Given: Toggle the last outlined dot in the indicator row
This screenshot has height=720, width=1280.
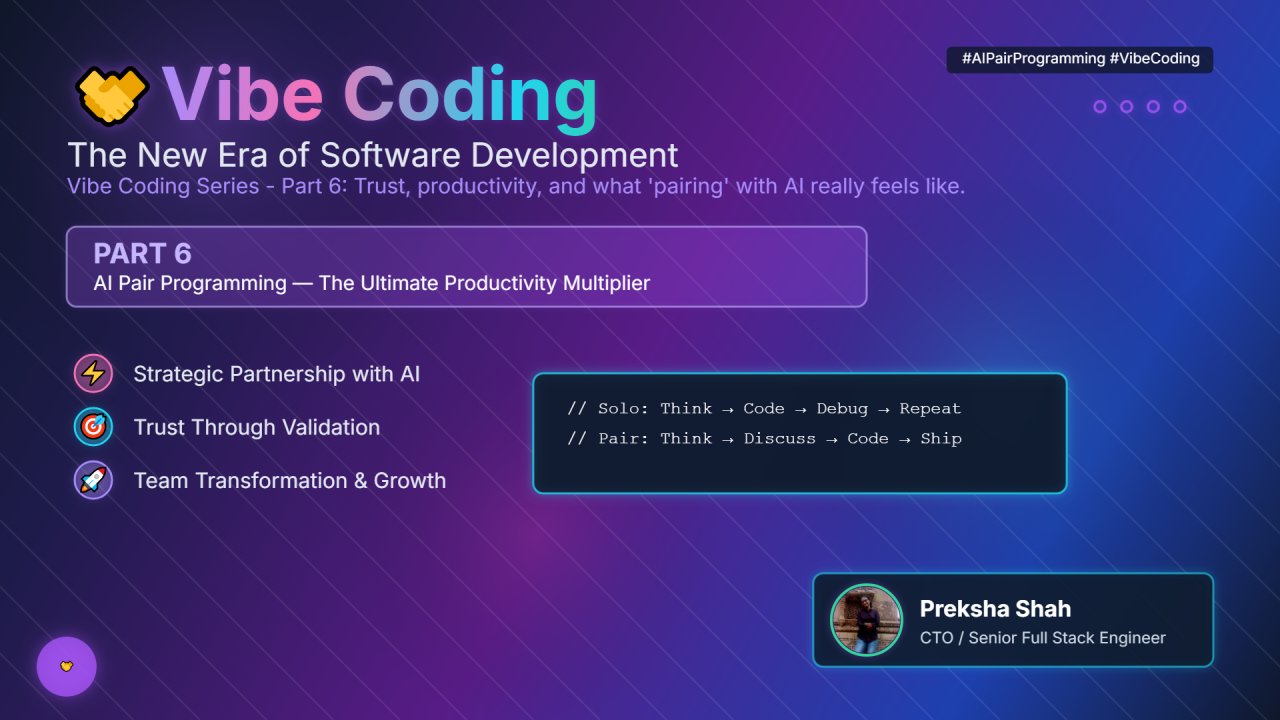Looking at the screenshot, I should tap(1182, 105).
